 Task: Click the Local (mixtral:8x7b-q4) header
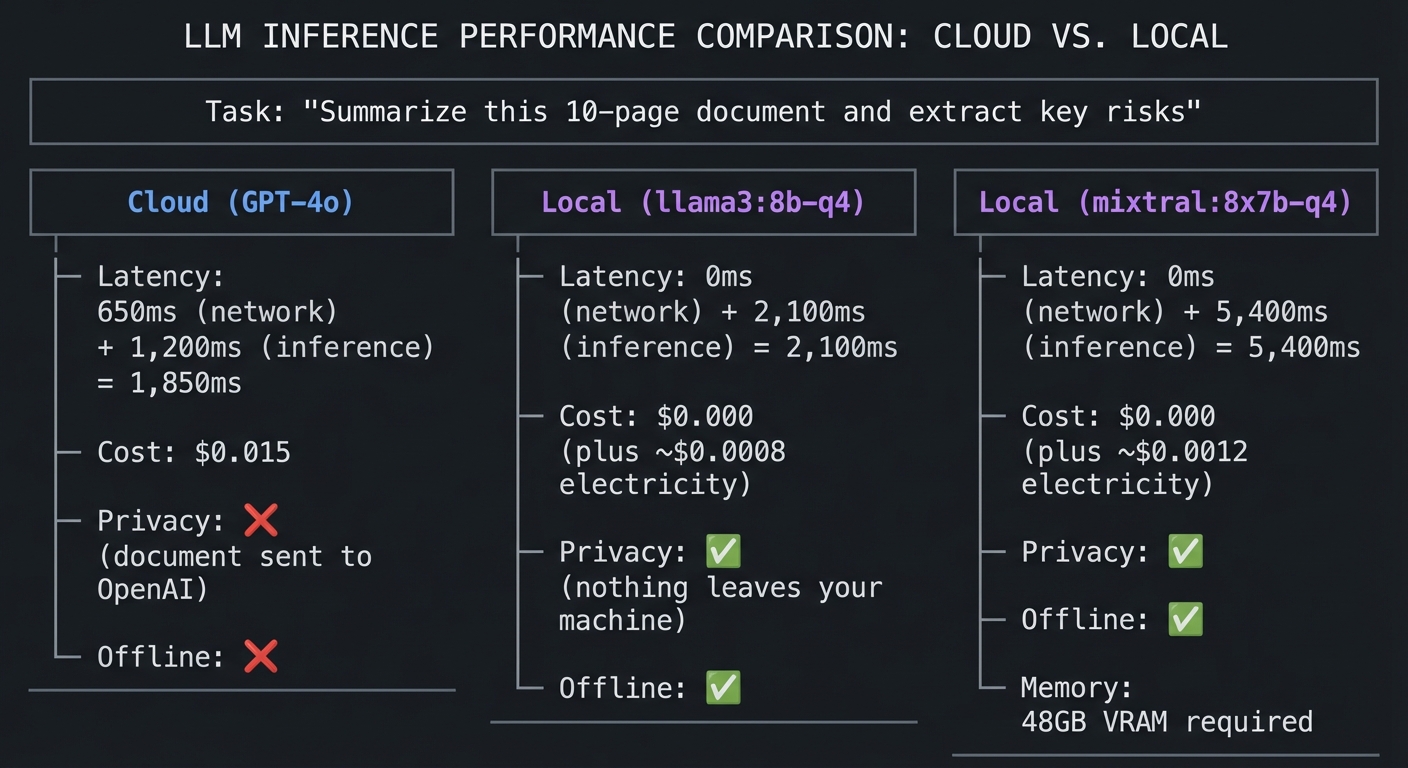pos(1166,202)
